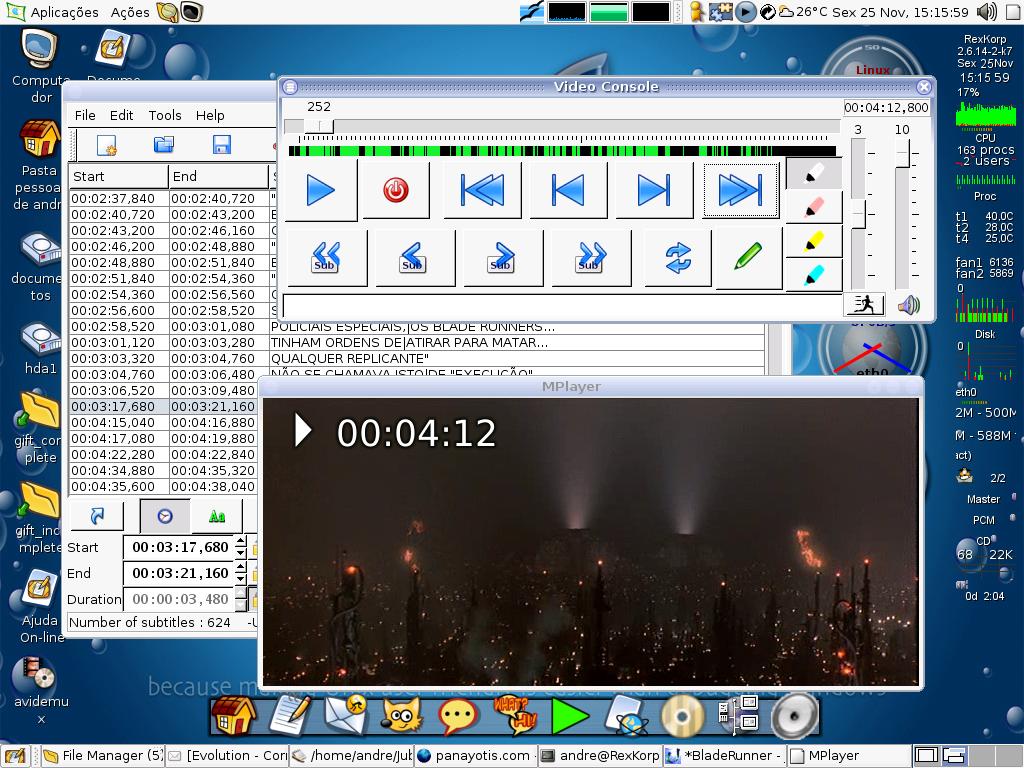1024x768 pixels.
Task: Select the row starting 00:03:17,680
Action: (x=163, y=406)
